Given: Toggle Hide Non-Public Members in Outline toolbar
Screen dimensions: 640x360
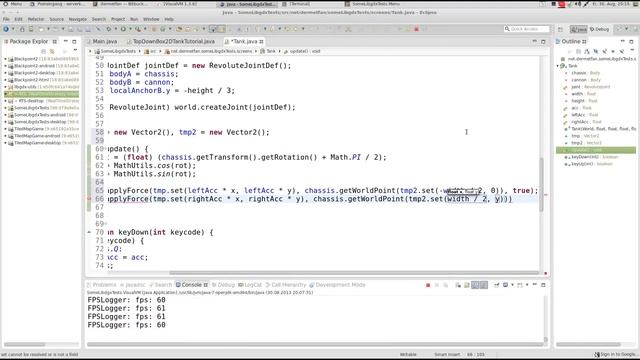Looking at the screenshot, I should click(x=613, y=51).
